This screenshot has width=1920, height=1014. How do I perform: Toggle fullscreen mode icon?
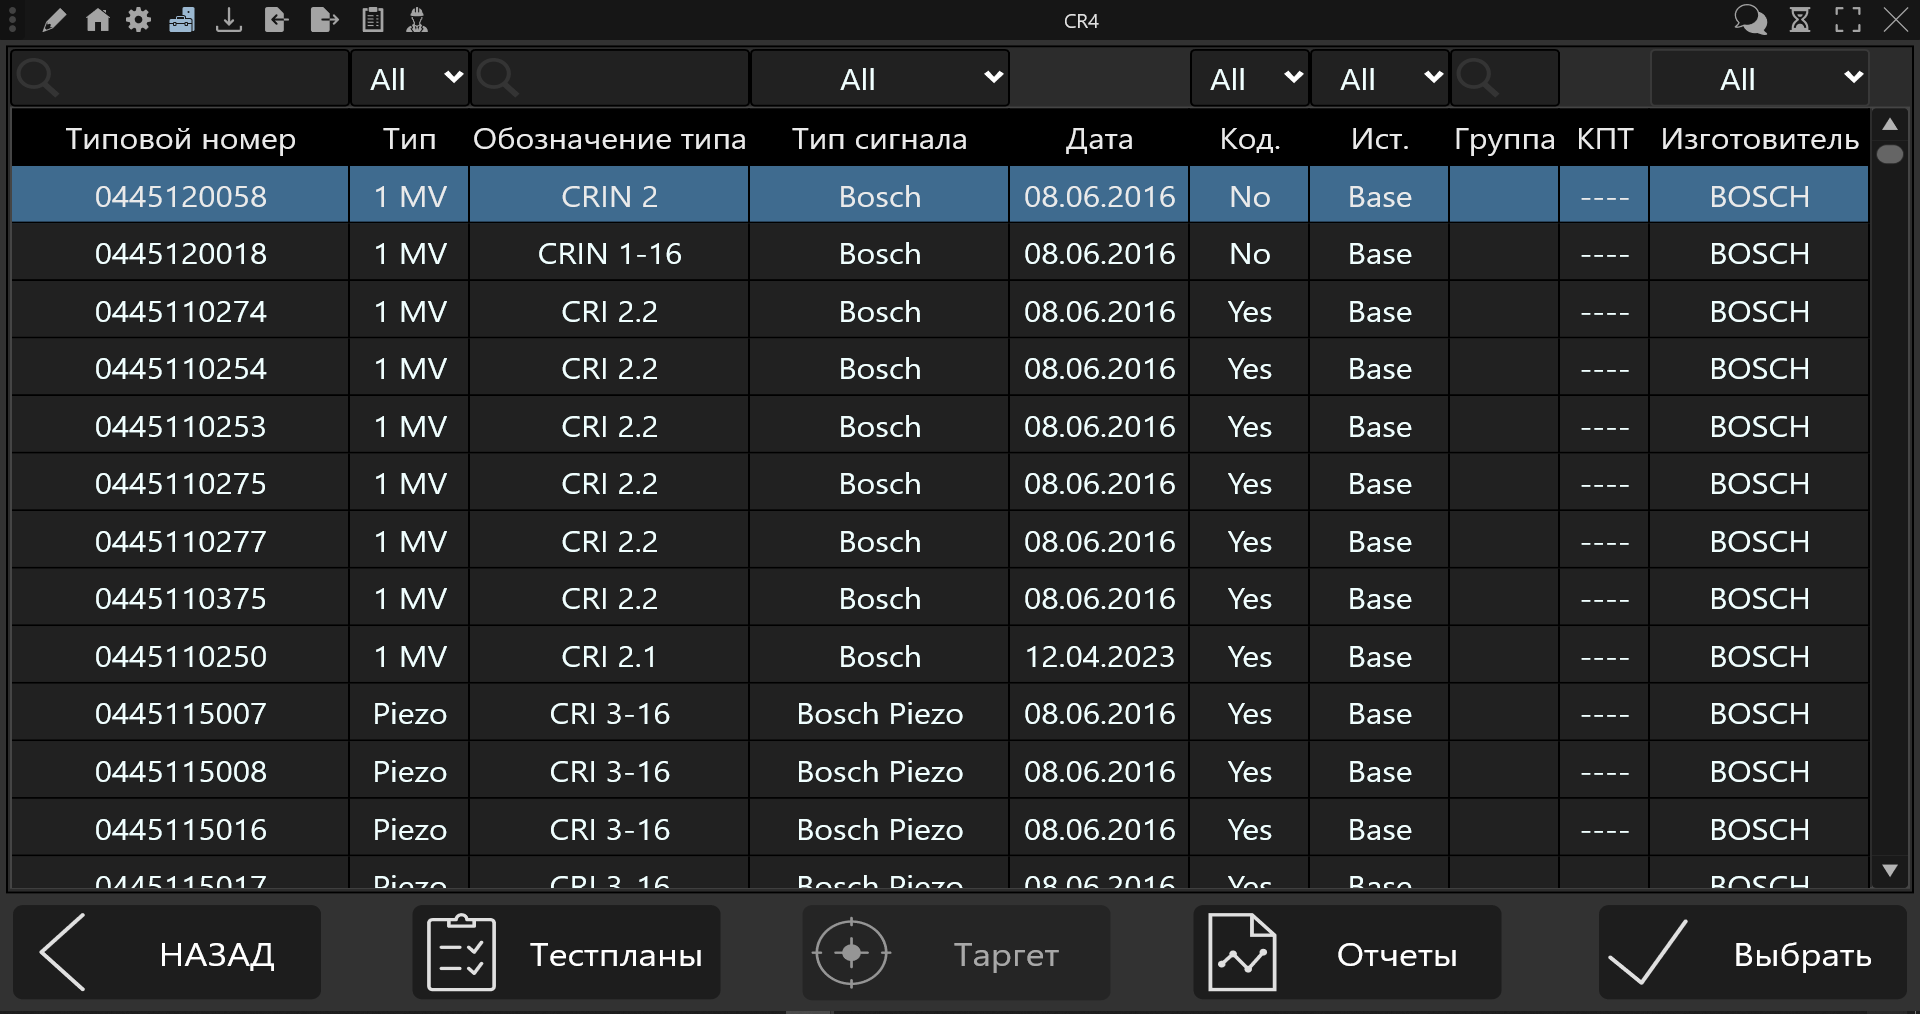(x=1848, y=19)
